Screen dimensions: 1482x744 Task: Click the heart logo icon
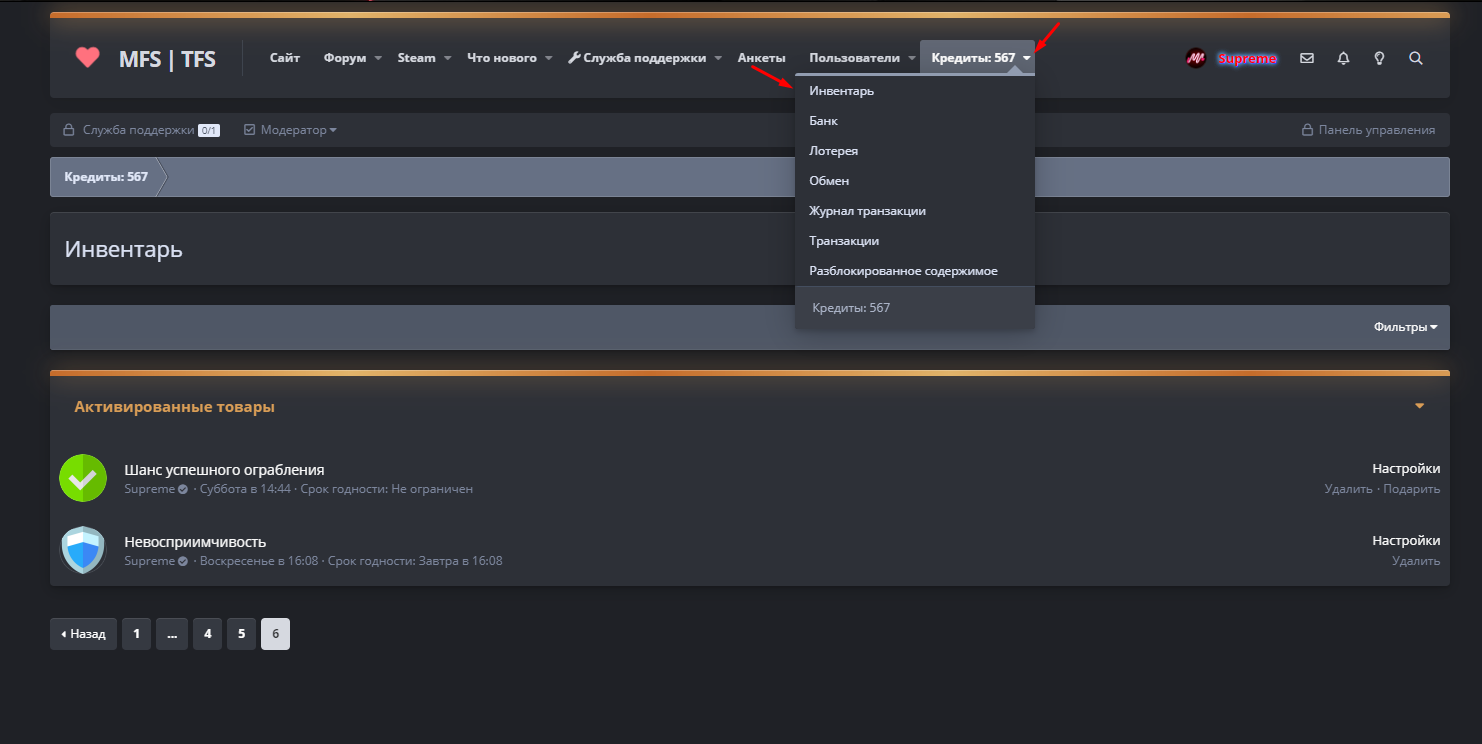click(88, 58)
